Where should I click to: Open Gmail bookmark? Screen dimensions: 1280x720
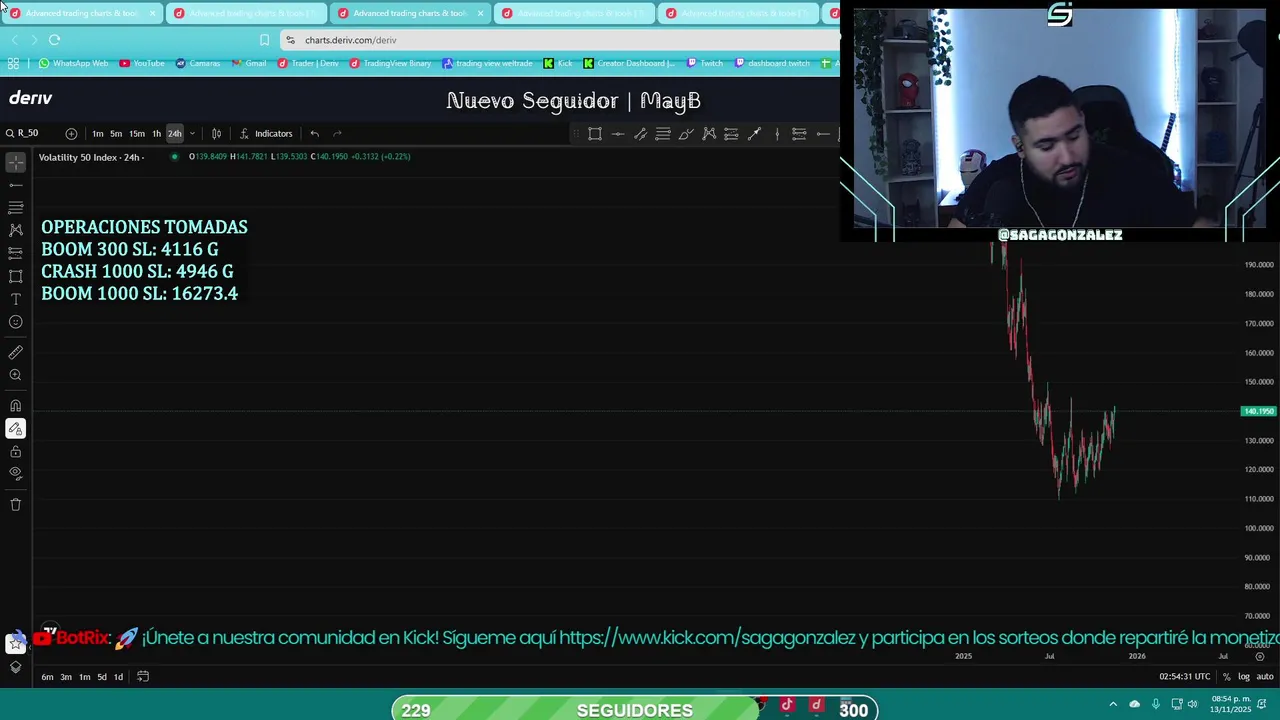pos(249,63)
